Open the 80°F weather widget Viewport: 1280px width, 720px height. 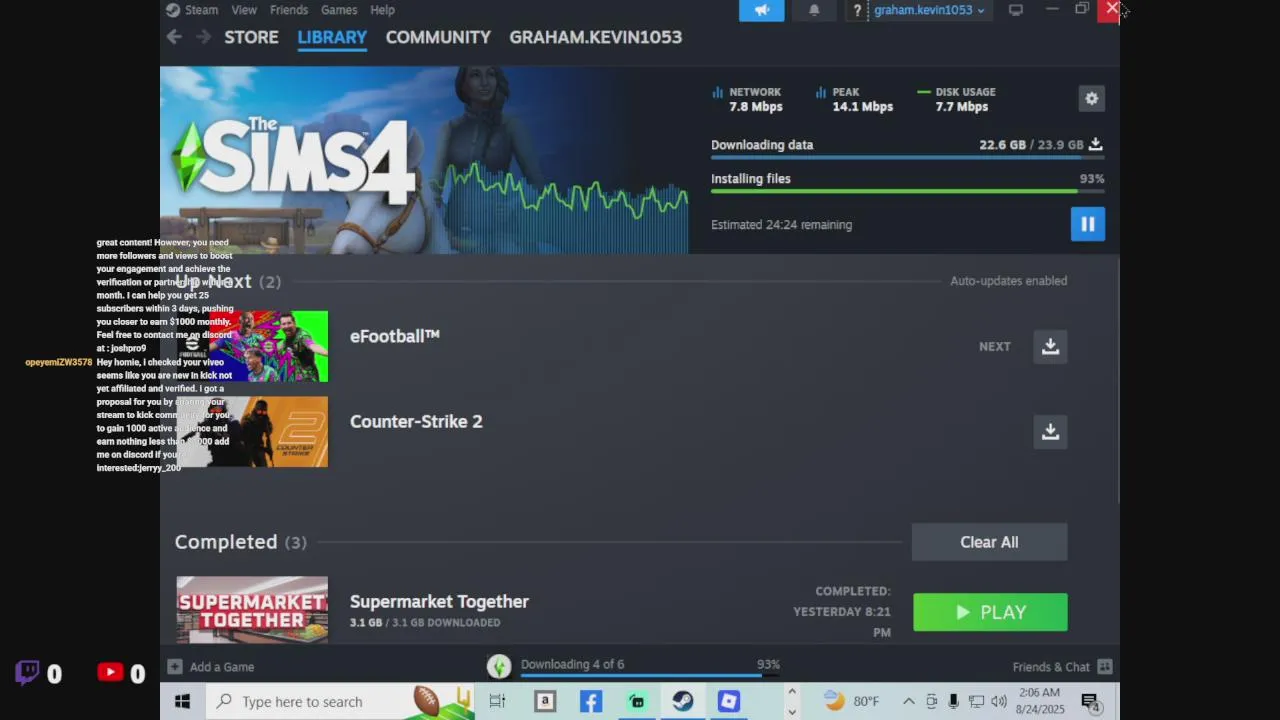click(852, 702)
